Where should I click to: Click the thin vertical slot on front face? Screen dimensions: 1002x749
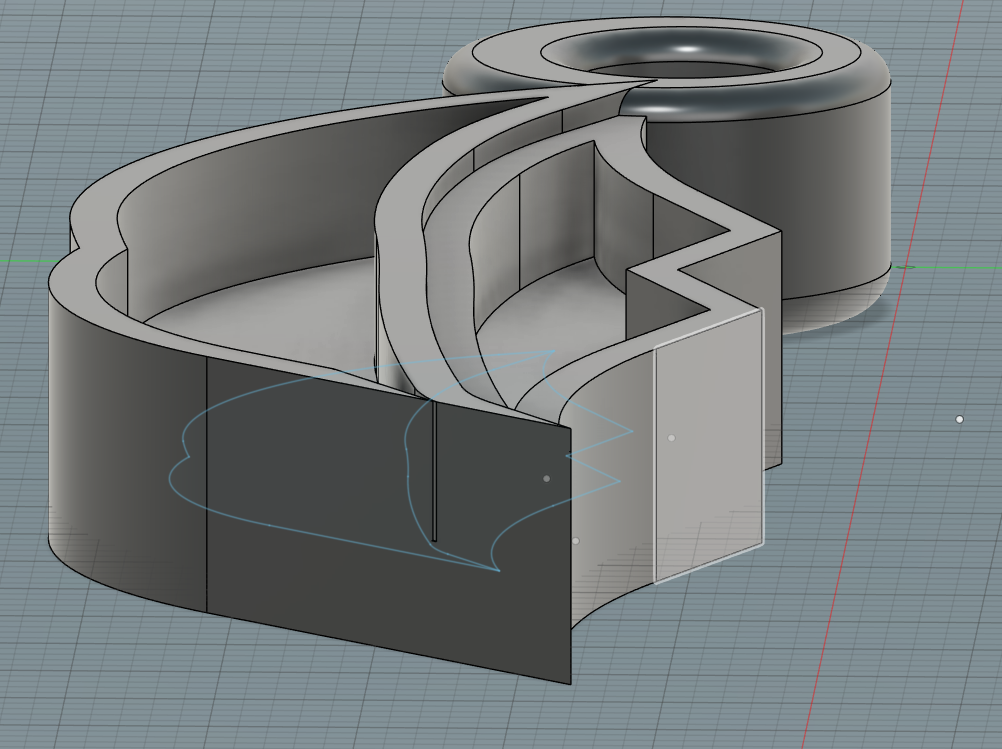pos(434,470)
